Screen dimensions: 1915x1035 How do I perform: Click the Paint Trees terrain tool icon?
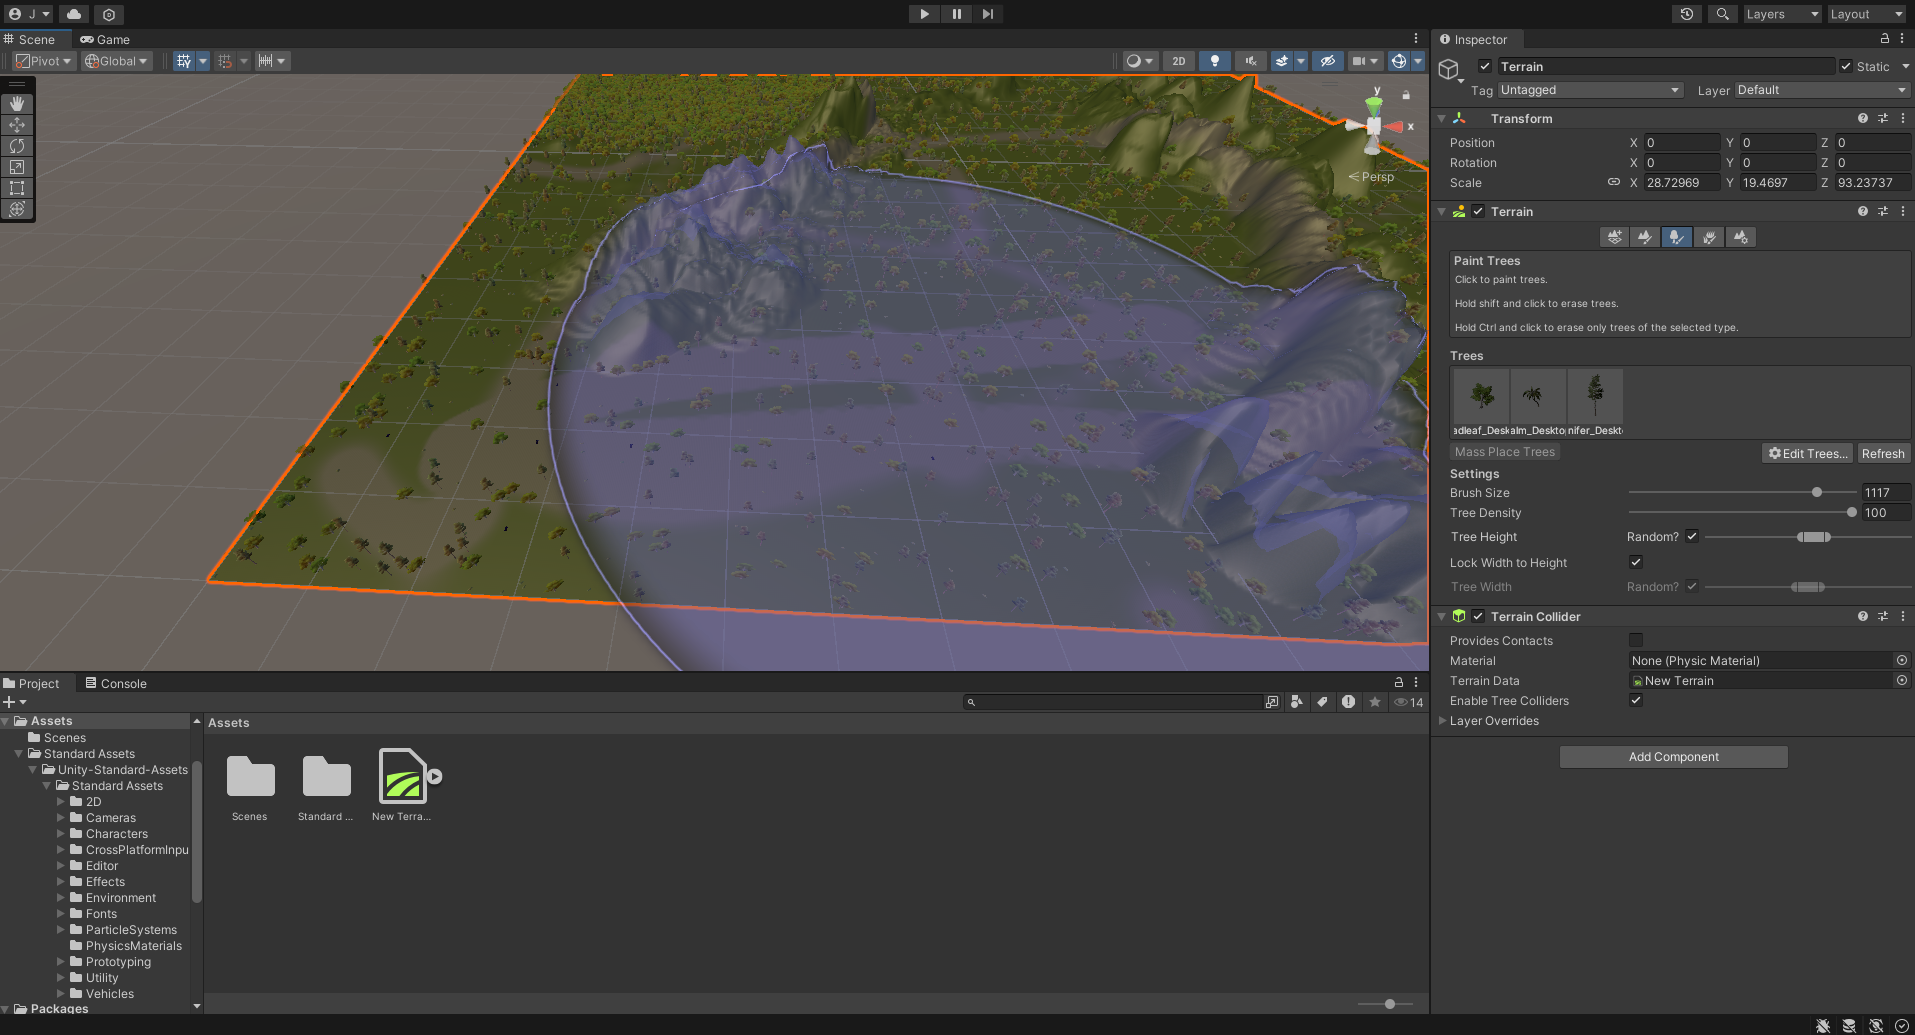pyautogui.click(x=1677, y=237)
